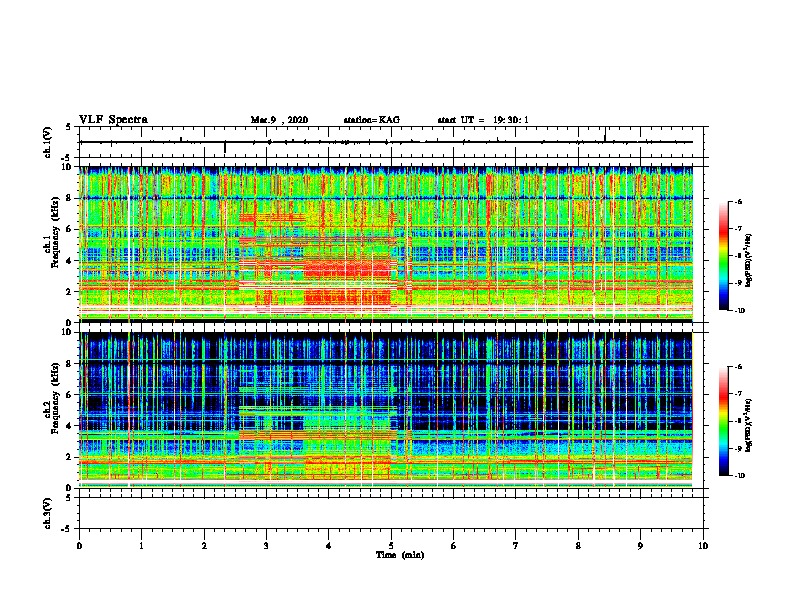Click time axis tick label "2"
Screen dimensions: 792x612
(x=204, y=546)
